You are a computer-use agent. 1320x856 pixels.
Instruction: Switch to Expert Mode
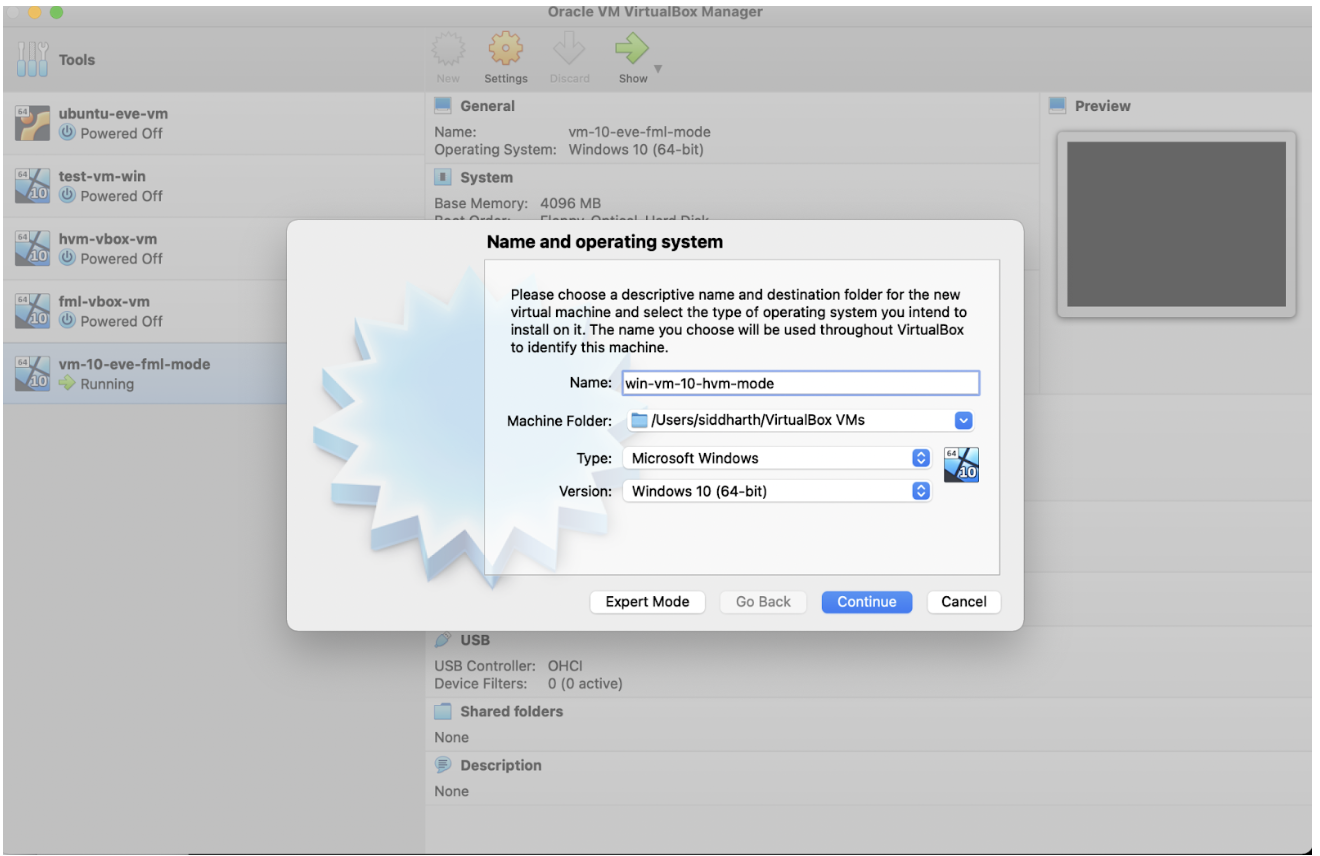click(647, 601)
